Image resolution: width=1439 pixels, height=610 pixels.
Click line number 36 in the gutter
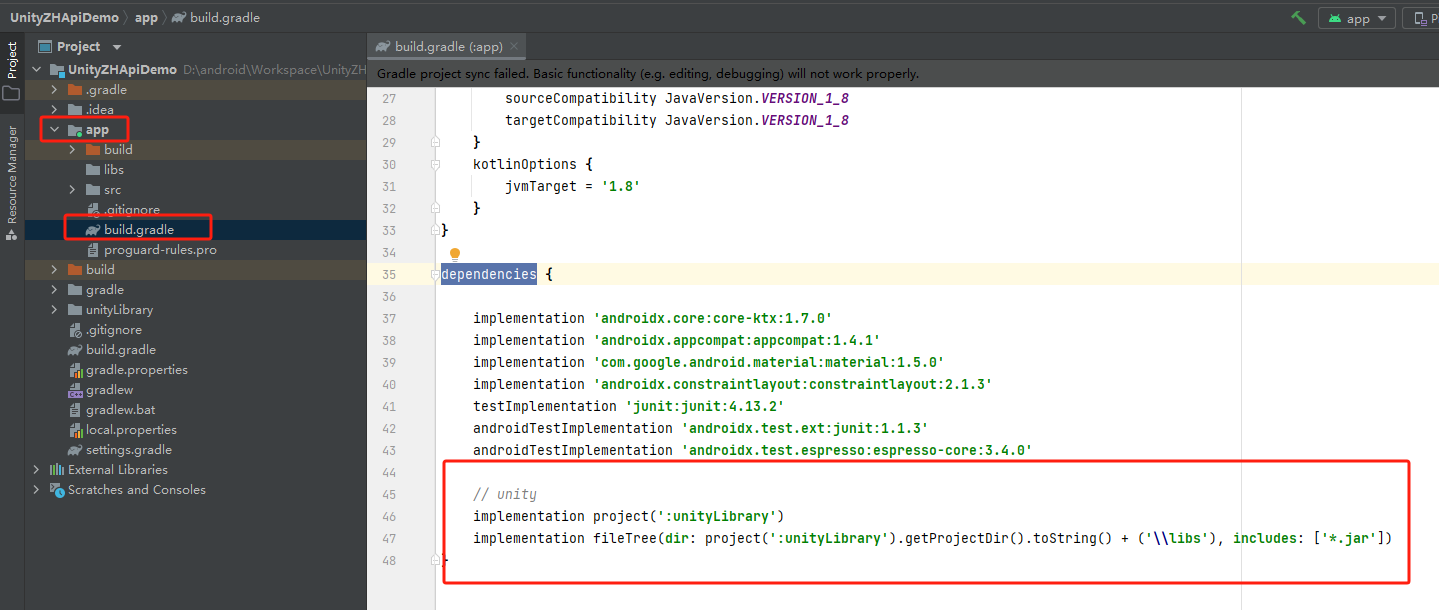pyautogui.click(x=389, y=296)
